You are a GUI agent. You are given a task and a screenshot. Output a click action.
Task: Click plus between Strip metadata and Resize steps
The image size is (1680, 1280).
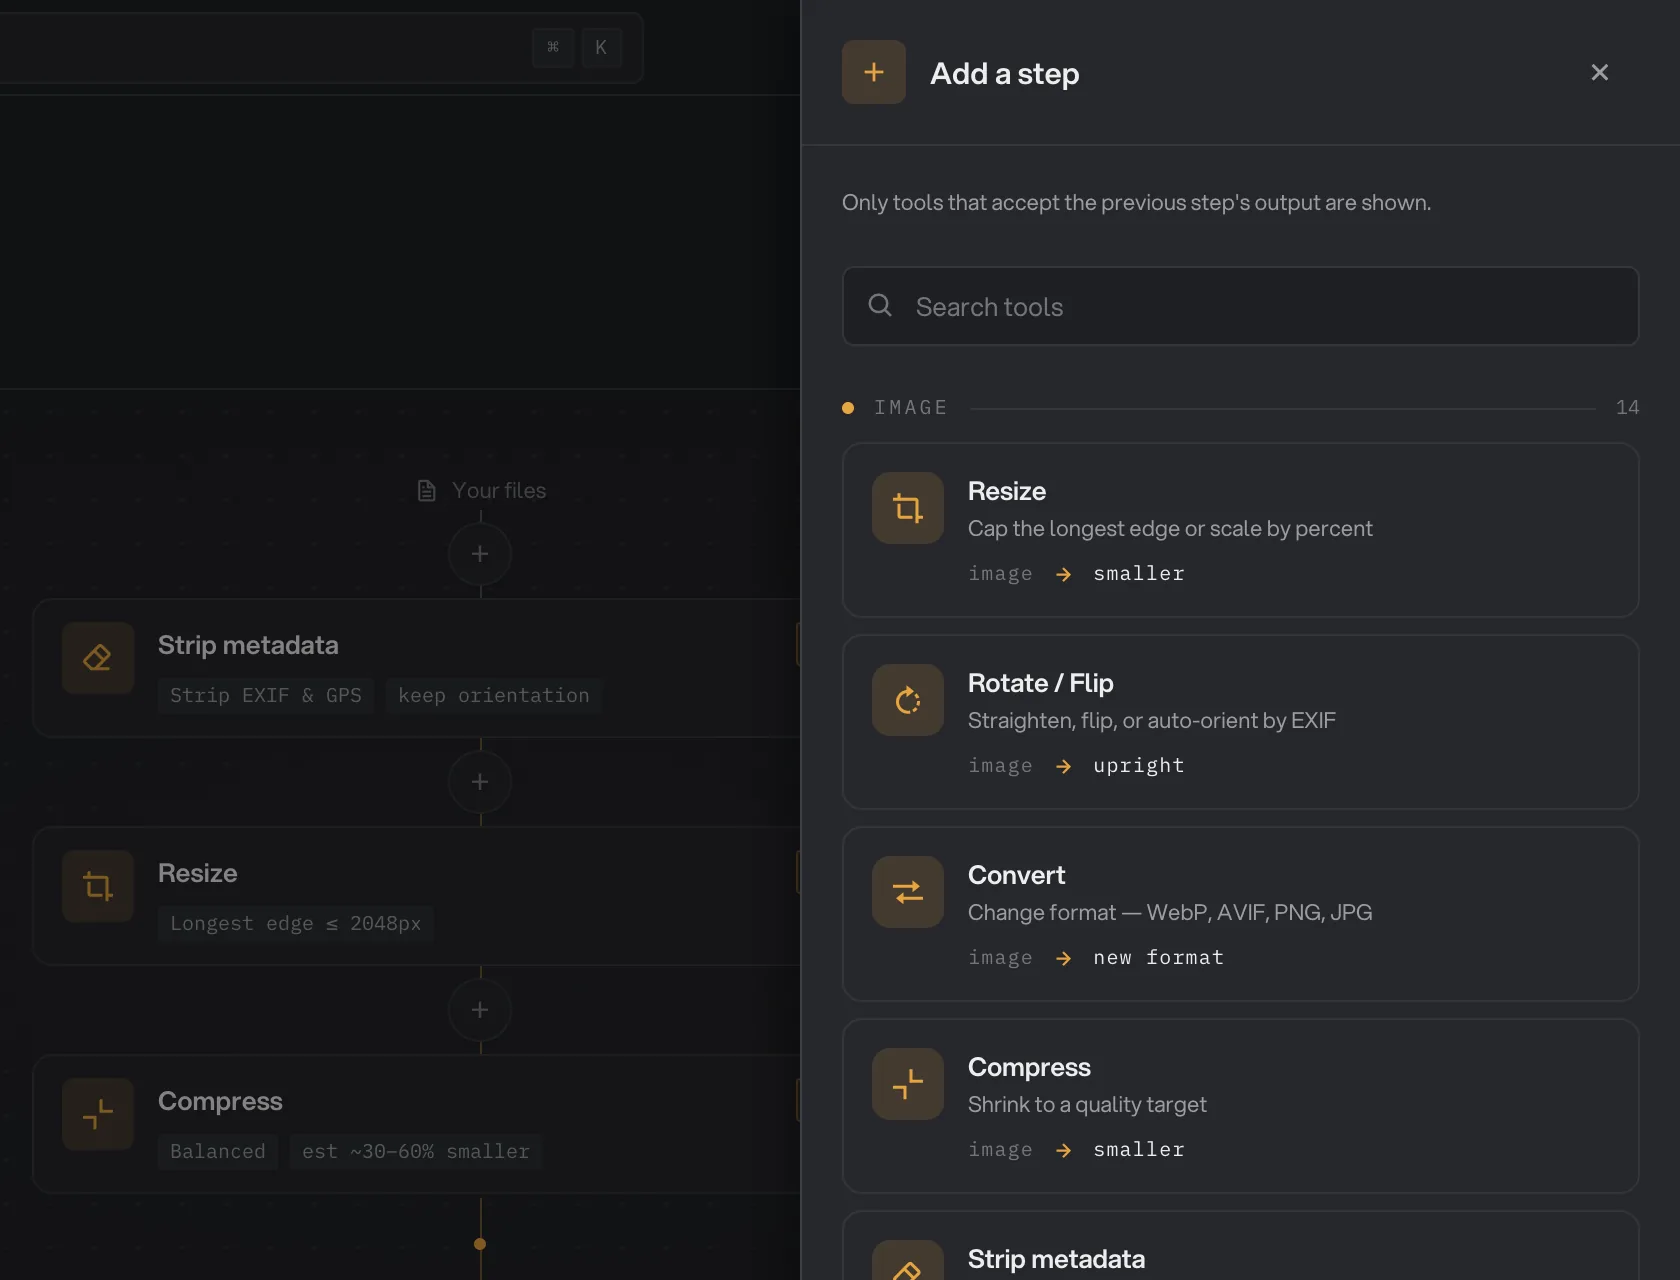pyautogui.click(x=480, y=782)
